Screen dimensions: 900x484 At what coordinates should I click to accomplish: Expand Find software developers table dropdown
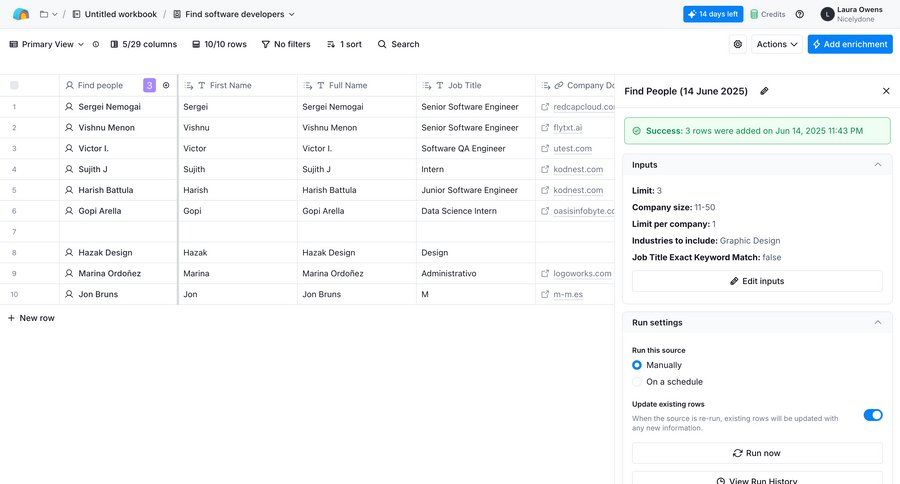pyautogui.click(x=292, y=14)
